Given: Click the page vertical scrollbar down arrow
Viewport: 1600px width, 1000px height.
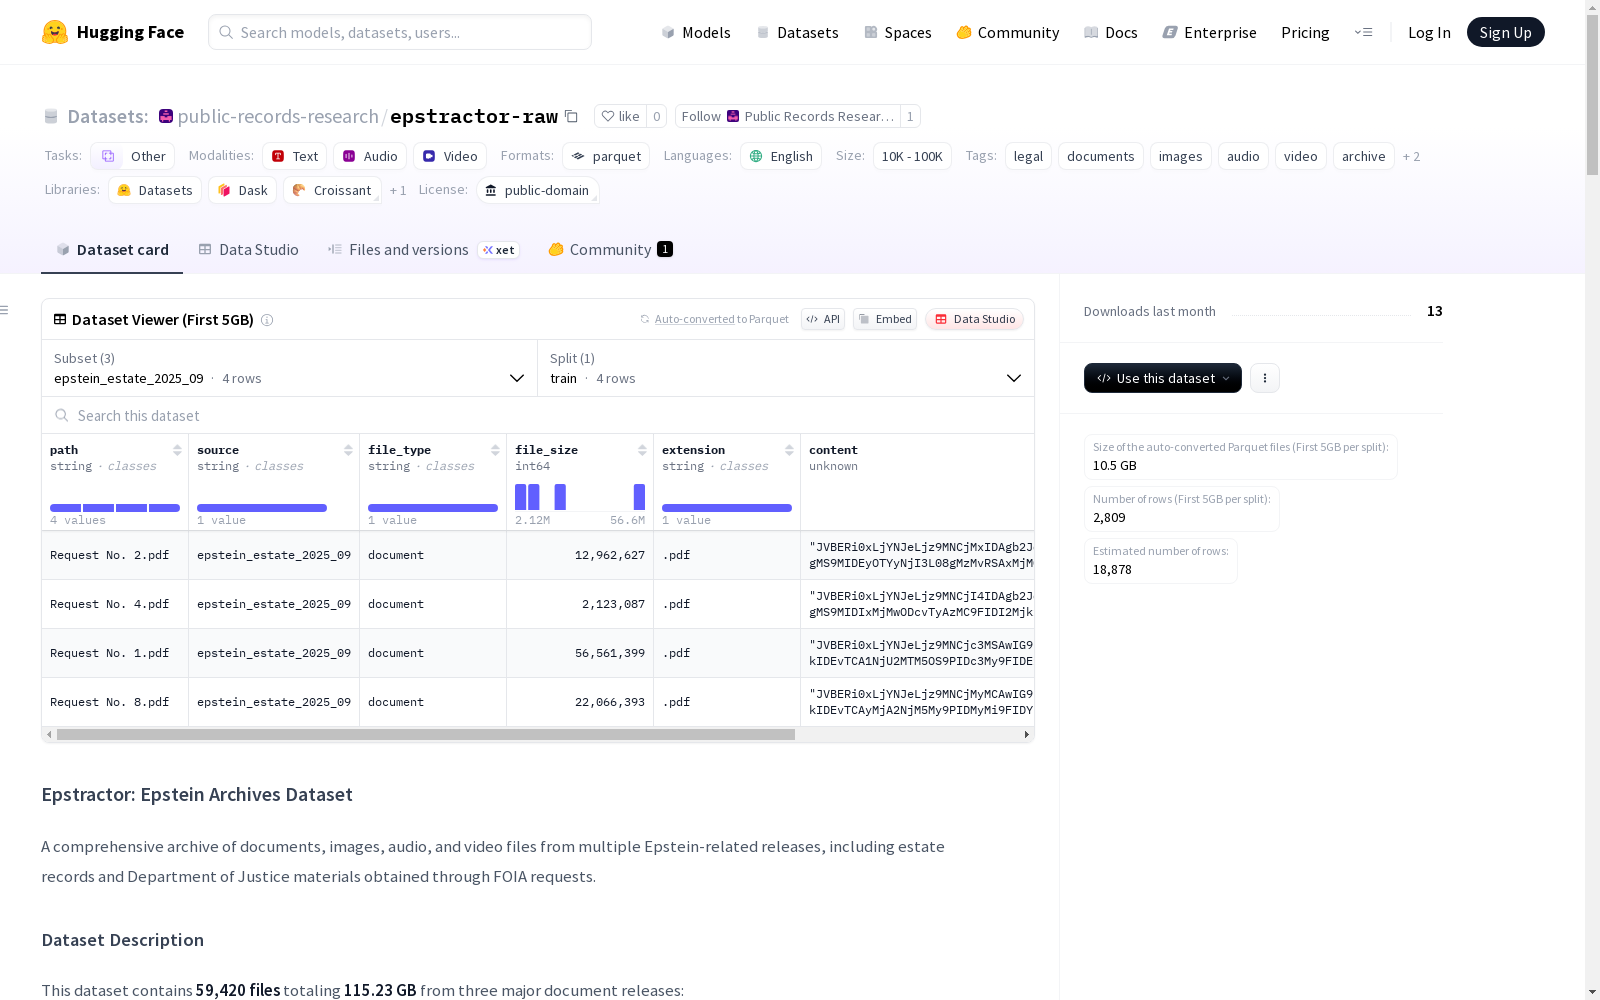Looking at the screenshot, I should point(1592,992).
